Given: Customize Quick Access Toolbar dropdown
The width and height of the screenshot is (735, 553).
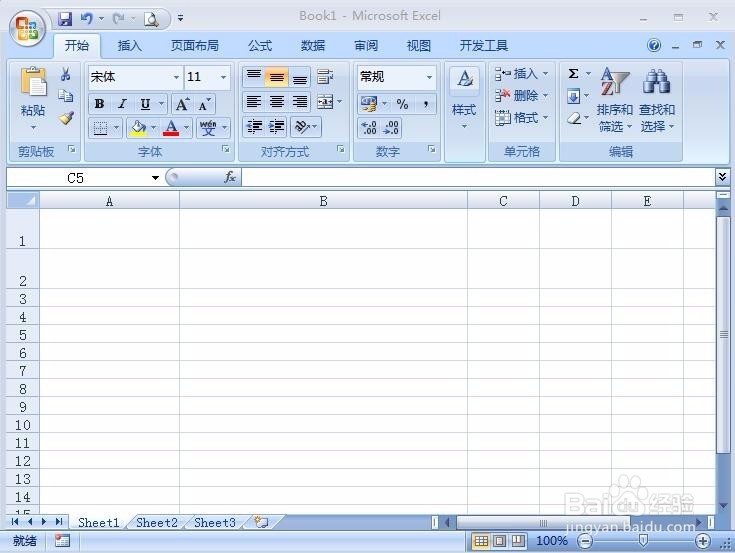Looking at the screenshot, I should 180,19.
